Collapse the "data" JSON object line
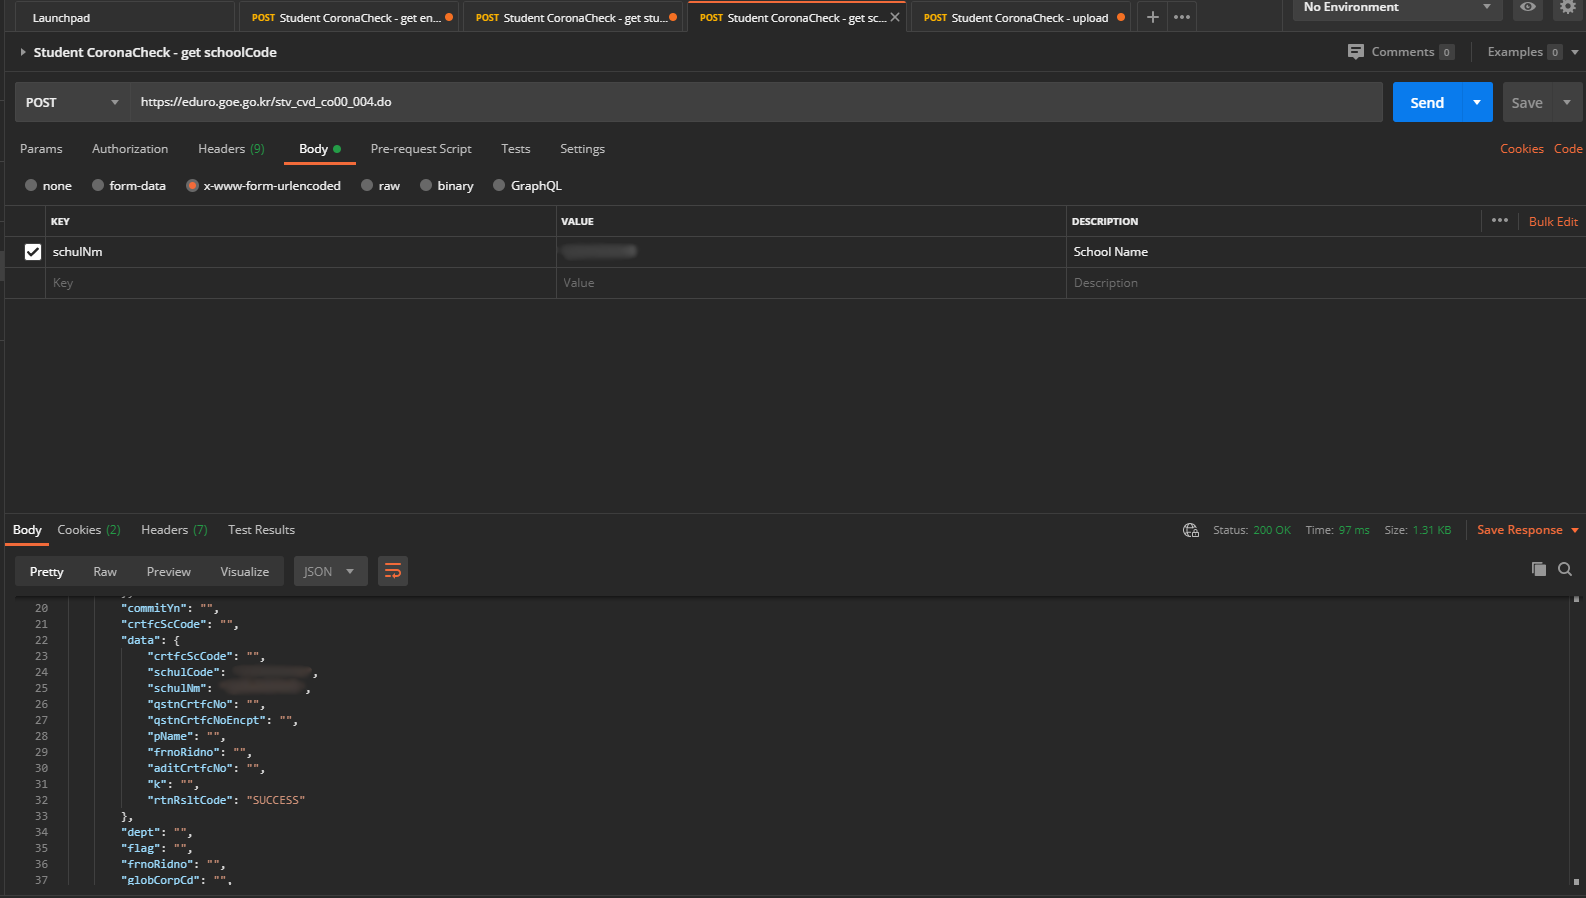This screenshot has height=898, width=1586. coord(150,640)
